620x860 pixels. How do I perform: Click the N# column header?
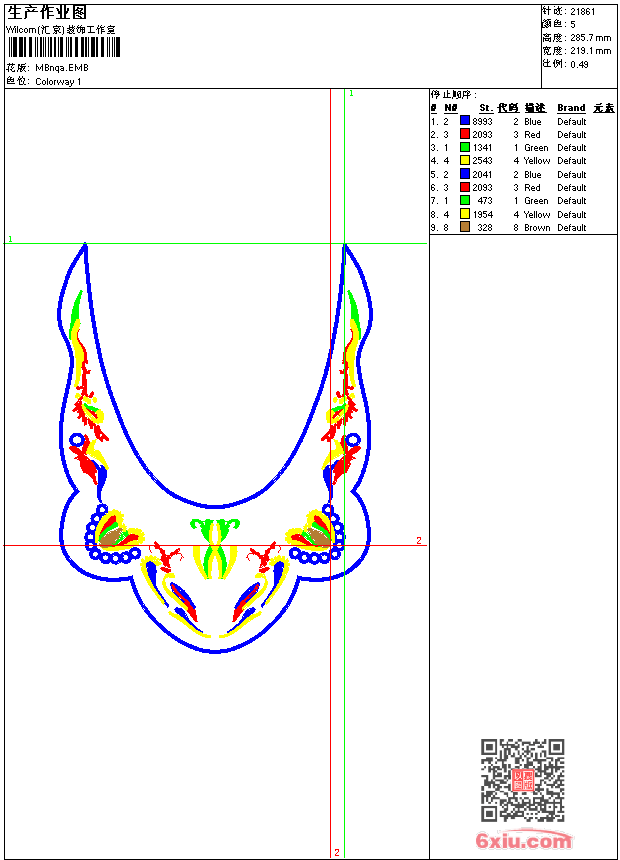click(450, 108)
